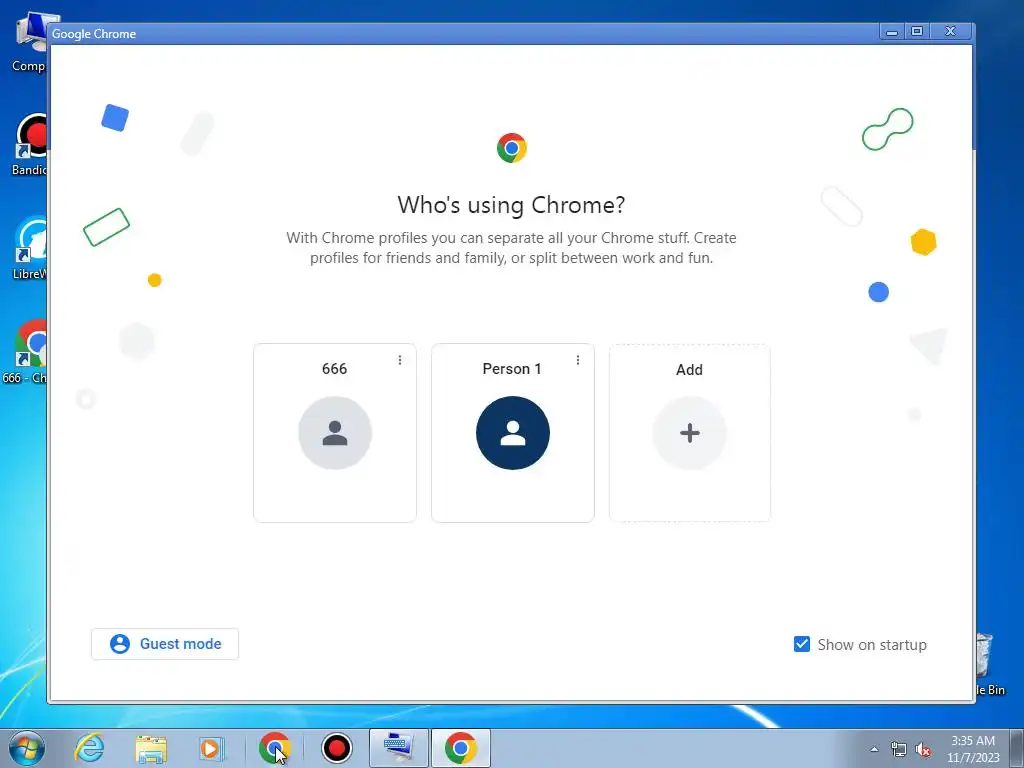Click the Show desktop strip after the clock
The height and width of the screenshot is (768, 1024).
1016,748
